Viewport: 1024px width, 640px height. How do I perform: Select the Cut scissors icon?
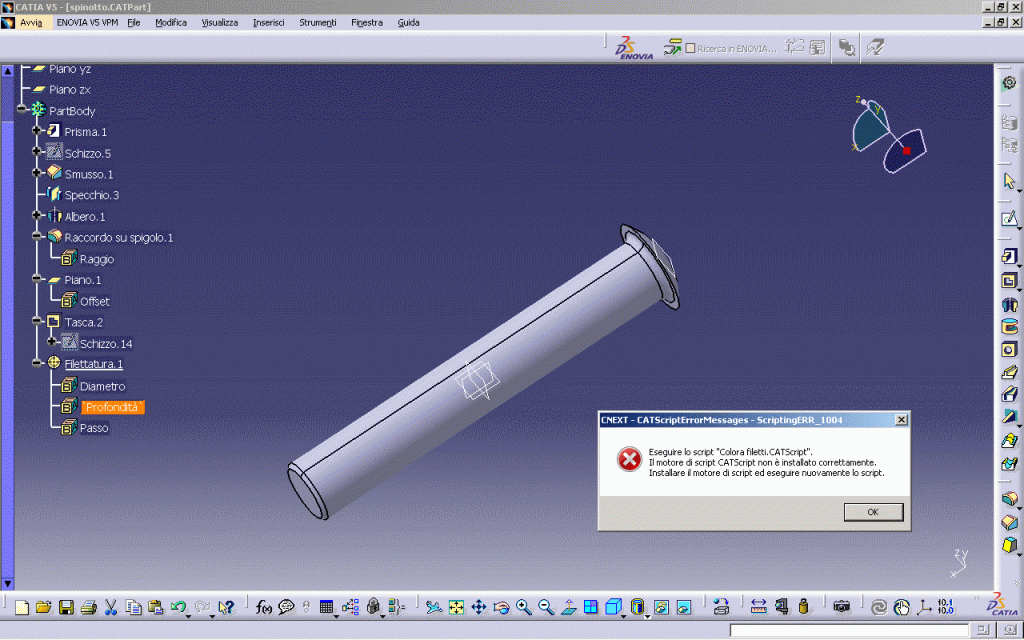111,607
